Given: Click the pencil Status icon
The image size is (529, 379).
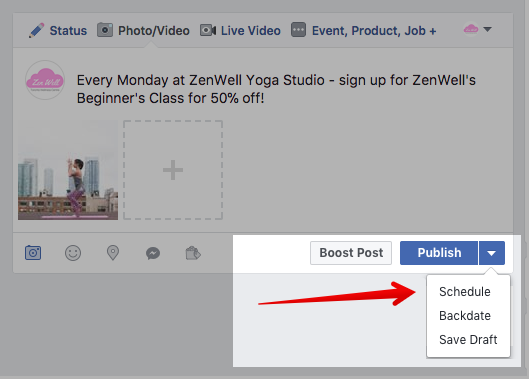Looking at the screenshot, I should pyautogui.click(x=36, y=30).
